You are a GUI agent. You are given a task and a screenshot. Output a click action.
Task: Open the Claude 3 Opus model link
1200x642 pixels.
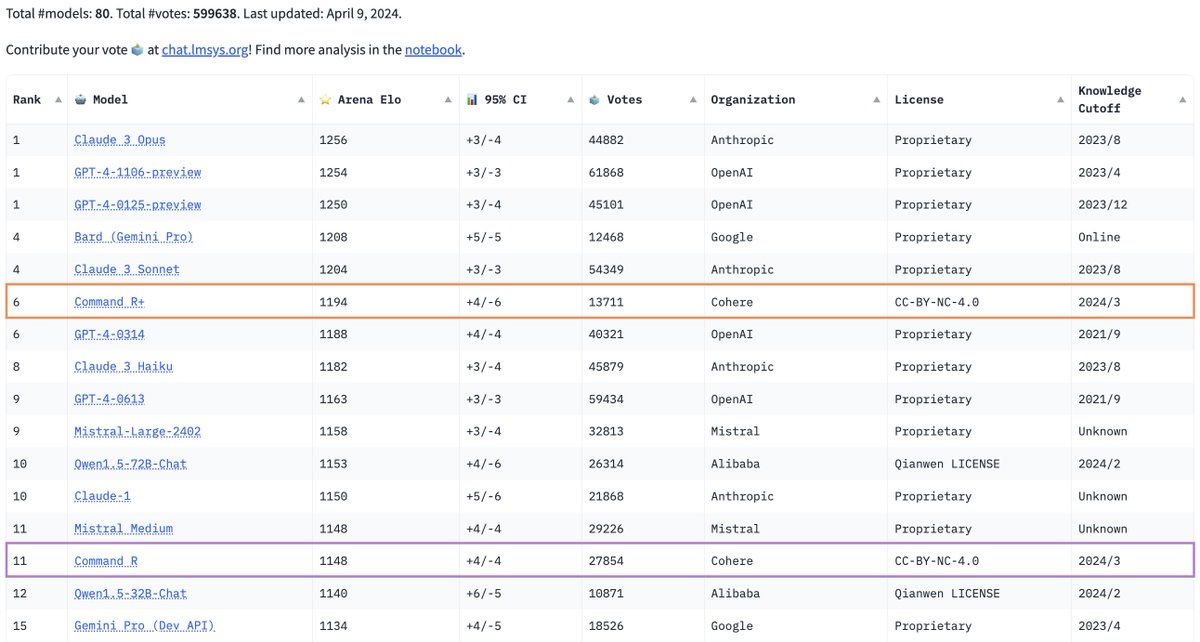click(120, 140)
